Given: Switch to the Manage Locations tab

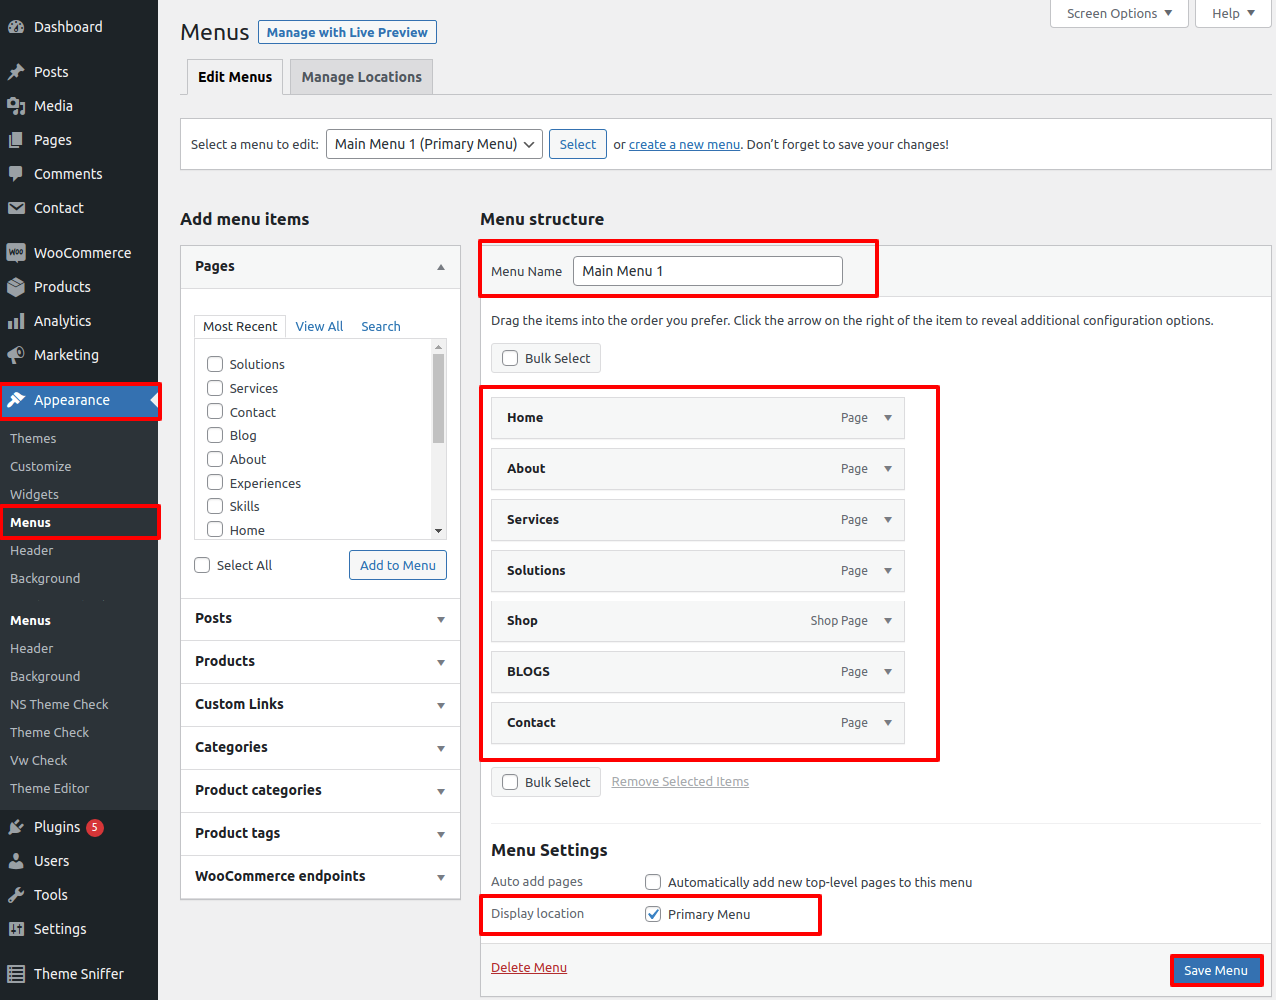Looking at the screenshot, I should point(361,77).
